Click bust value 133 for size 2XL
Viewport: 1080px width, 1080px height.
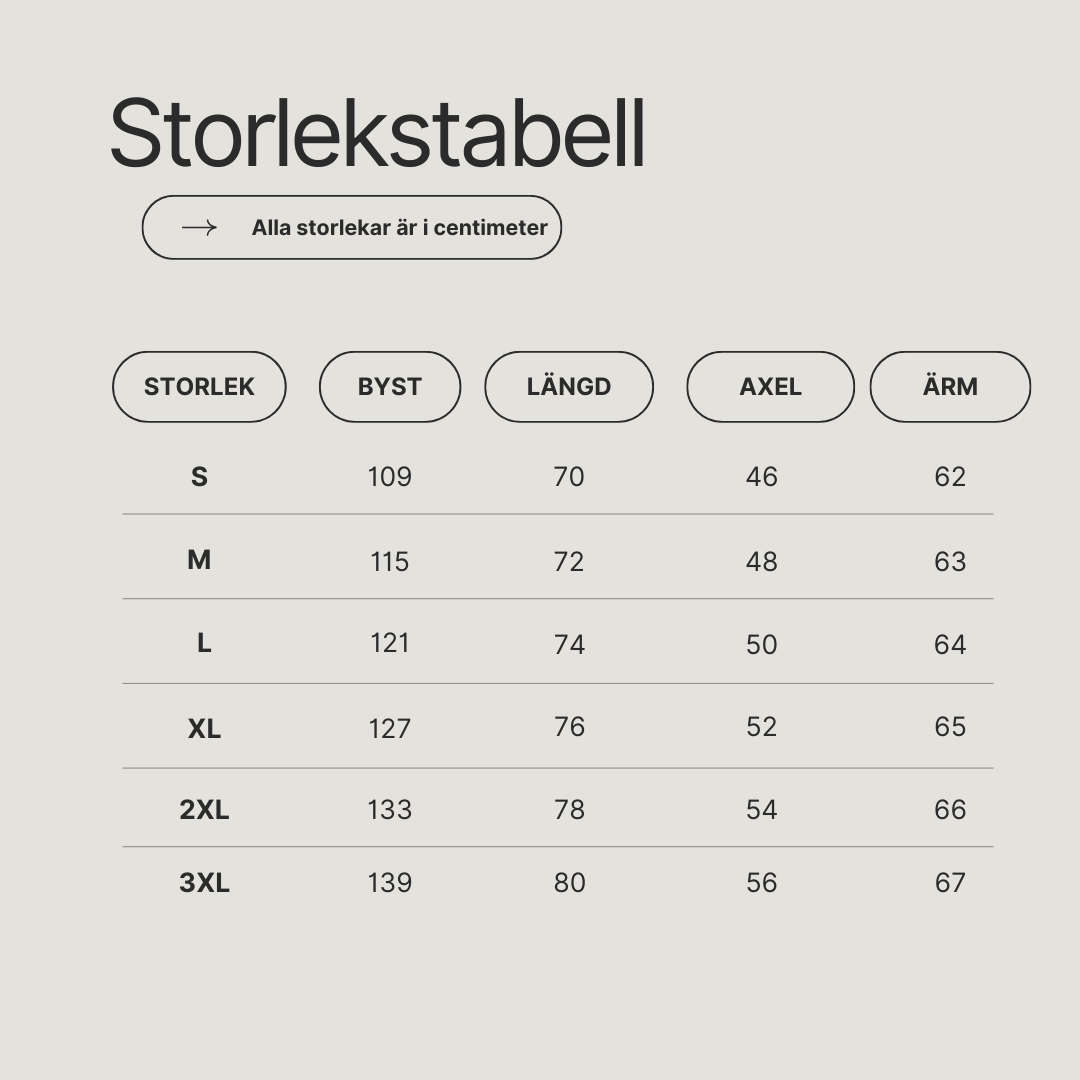coord(390,810)
